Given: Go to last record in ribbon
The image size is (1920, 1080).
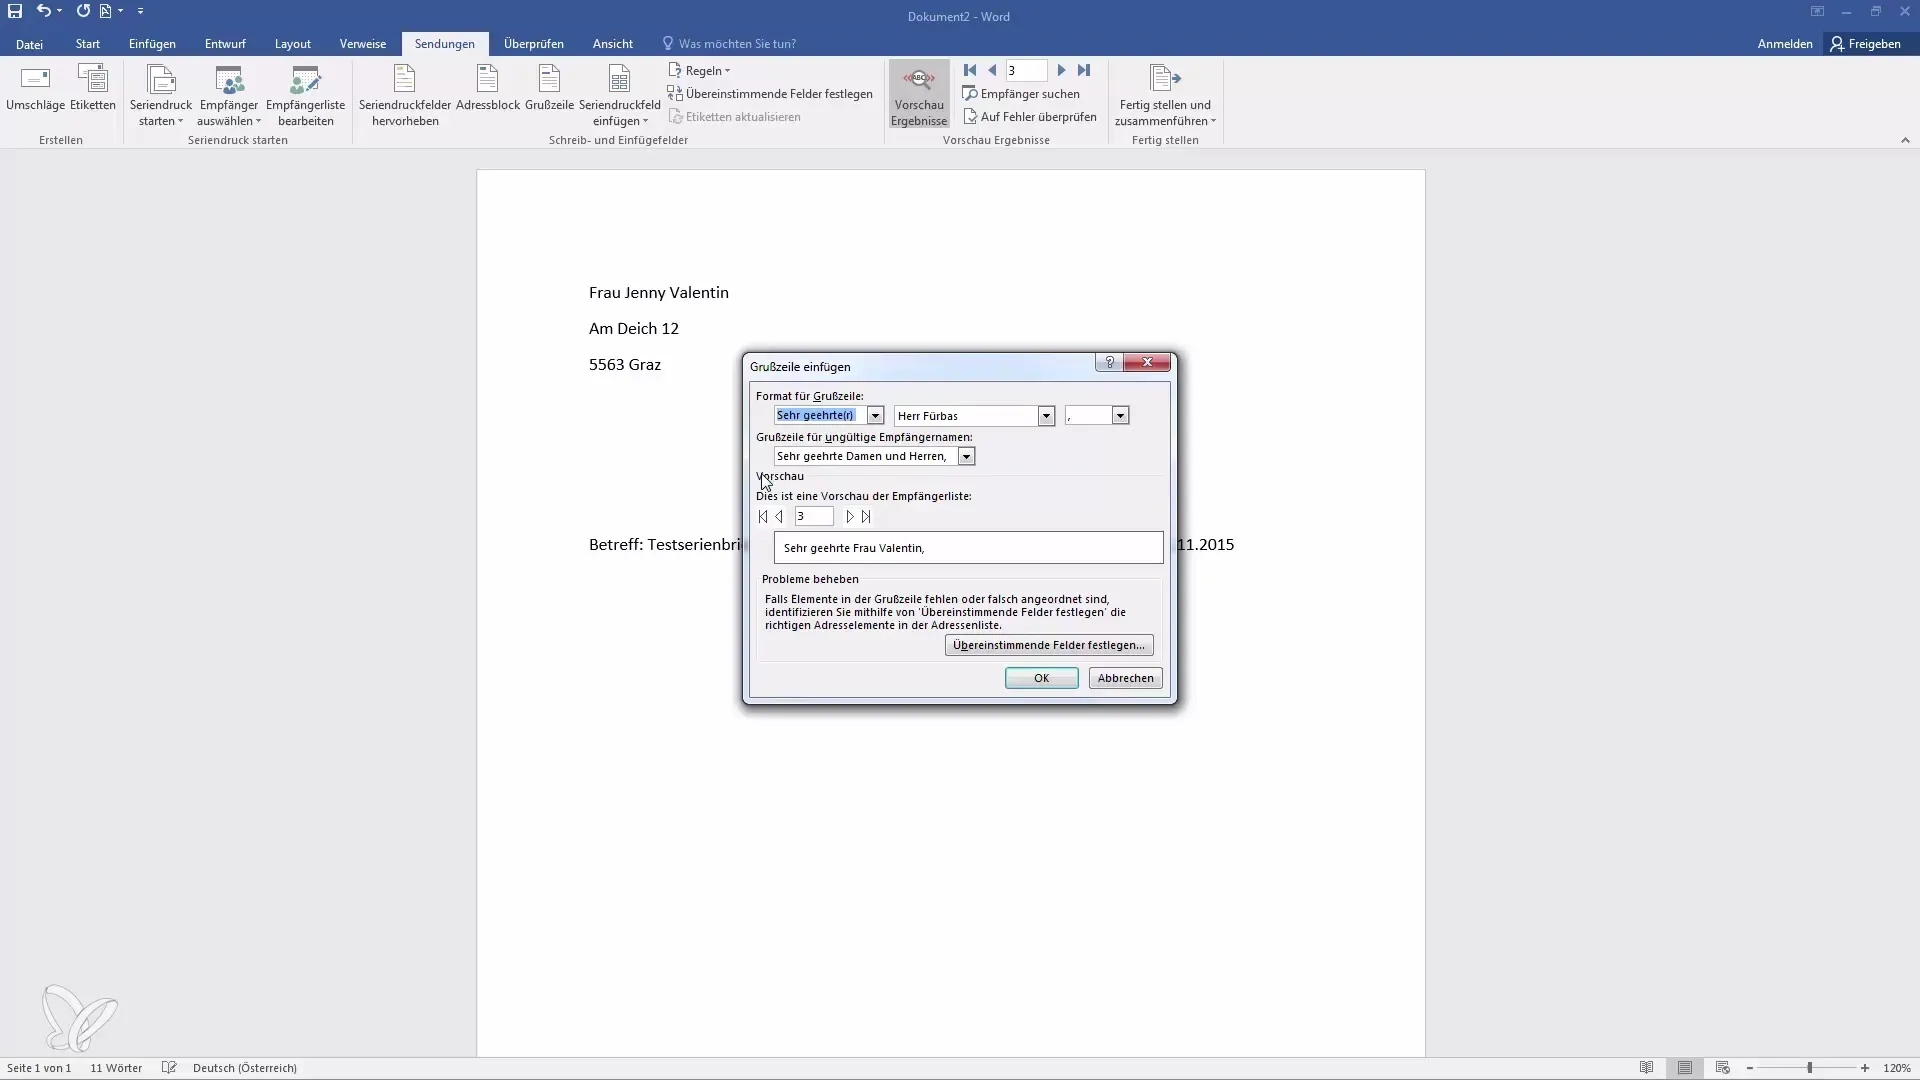Looking at the screenshot, I should coord(1084,70).
